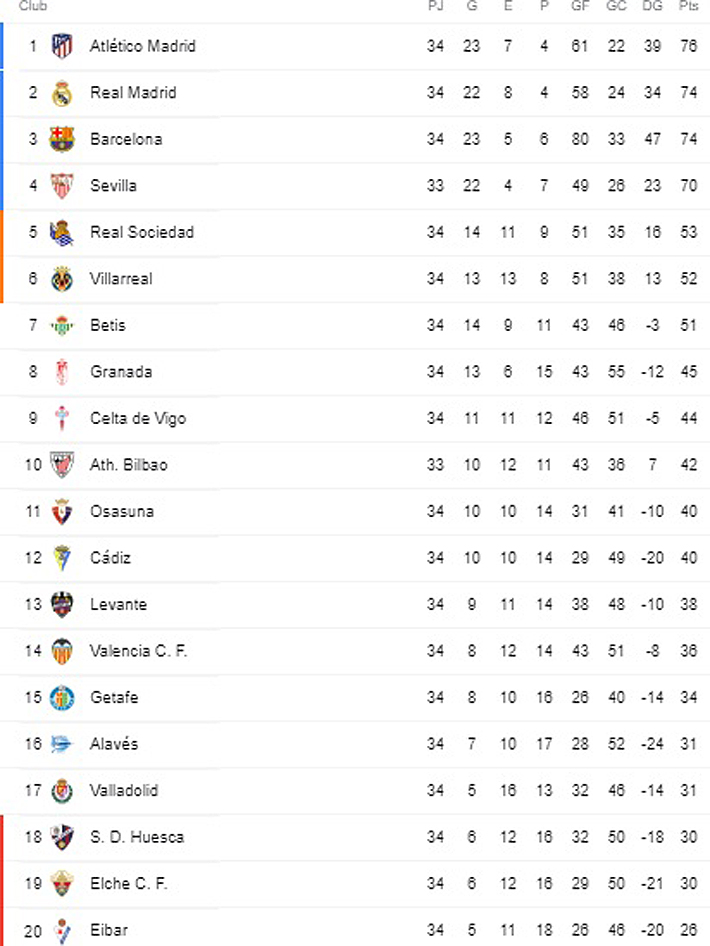The width and height of the screenshot is (710, 946).
Task: Click the Villarreal yellow crest
Action: pos(62,279)
